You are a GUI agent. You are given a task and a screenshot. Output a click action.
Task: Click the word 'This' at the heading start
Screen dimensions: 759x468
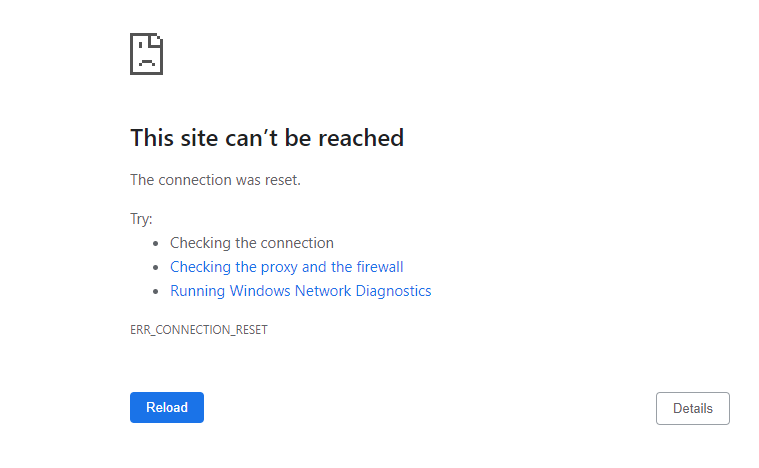point(152,138)
